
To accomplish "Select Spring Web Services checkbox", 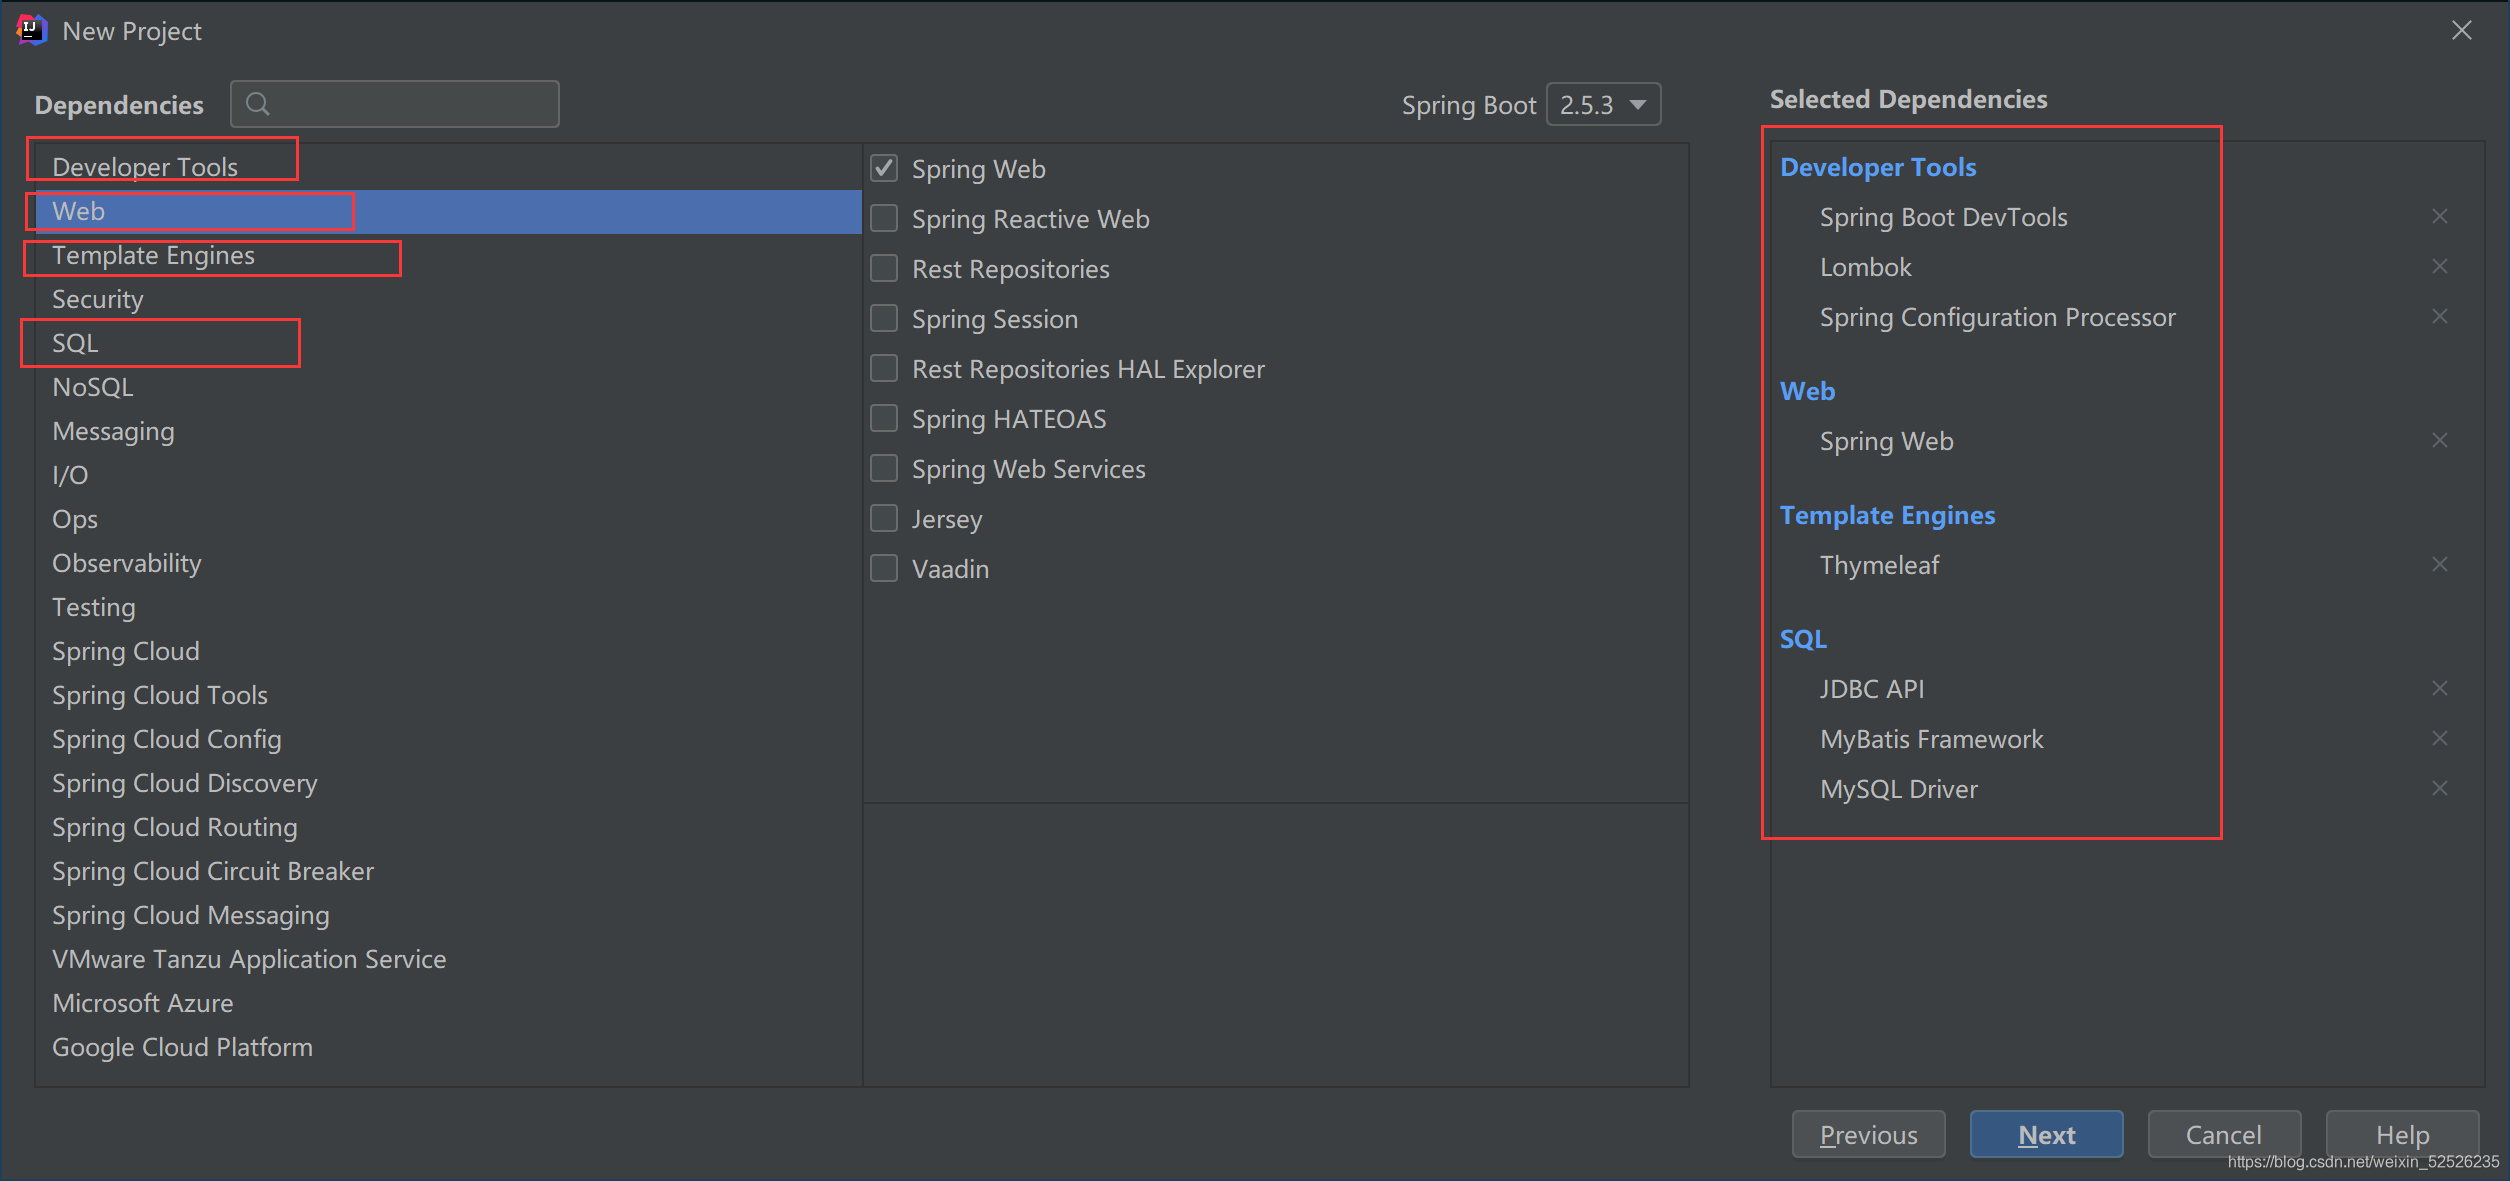I will pos(884,468).
